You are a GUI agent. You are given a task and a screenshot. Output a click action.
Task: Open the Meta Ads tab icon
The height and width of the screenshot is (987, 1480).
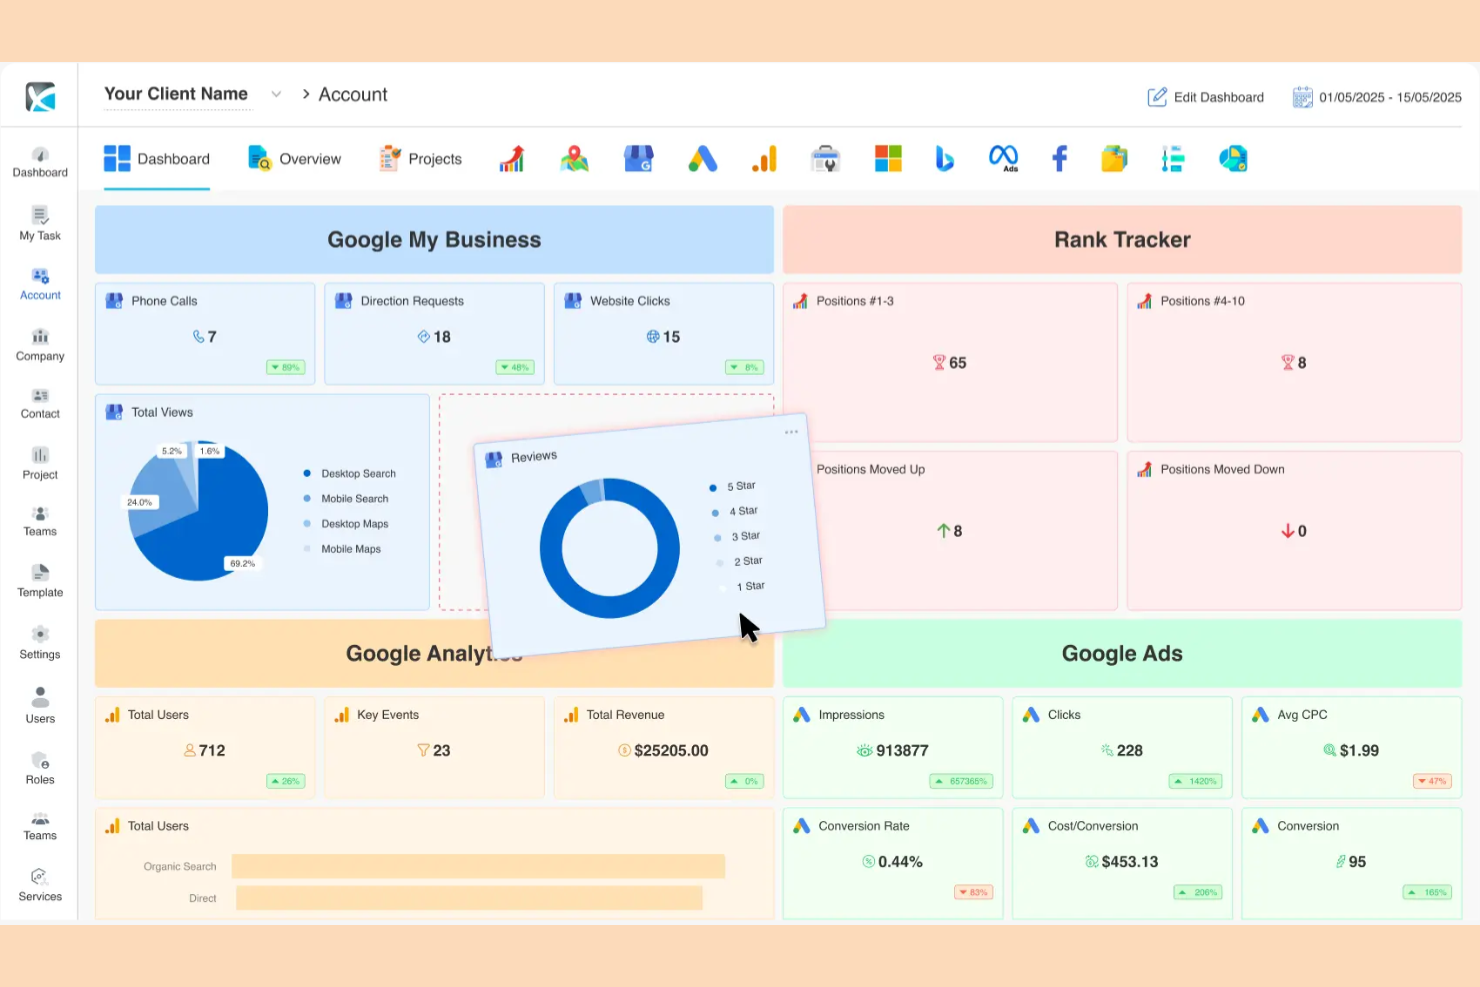[x=1003, y=159]
